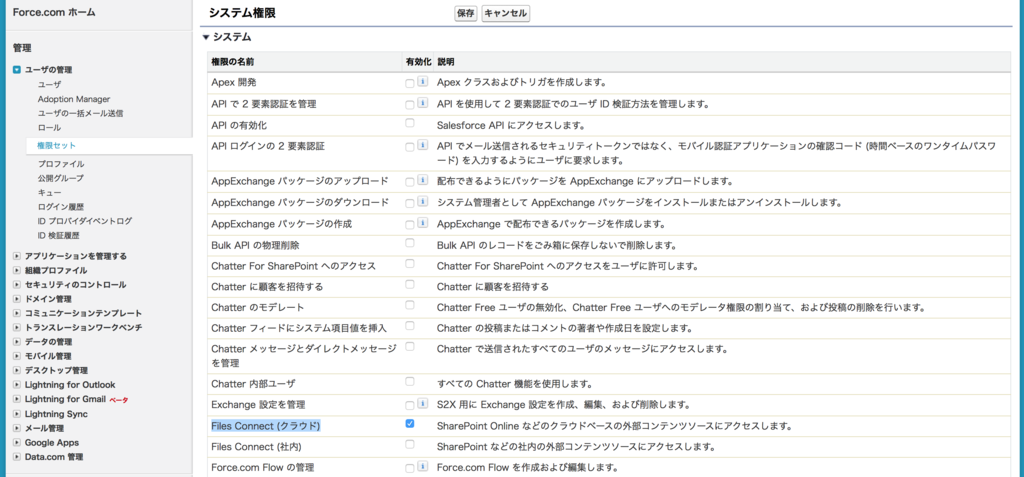Screen dimensions: 1024x477
Task: Enable Chatter フィードにシステム項目値を挿入 checkbox
Action: (x=409, y=325)
